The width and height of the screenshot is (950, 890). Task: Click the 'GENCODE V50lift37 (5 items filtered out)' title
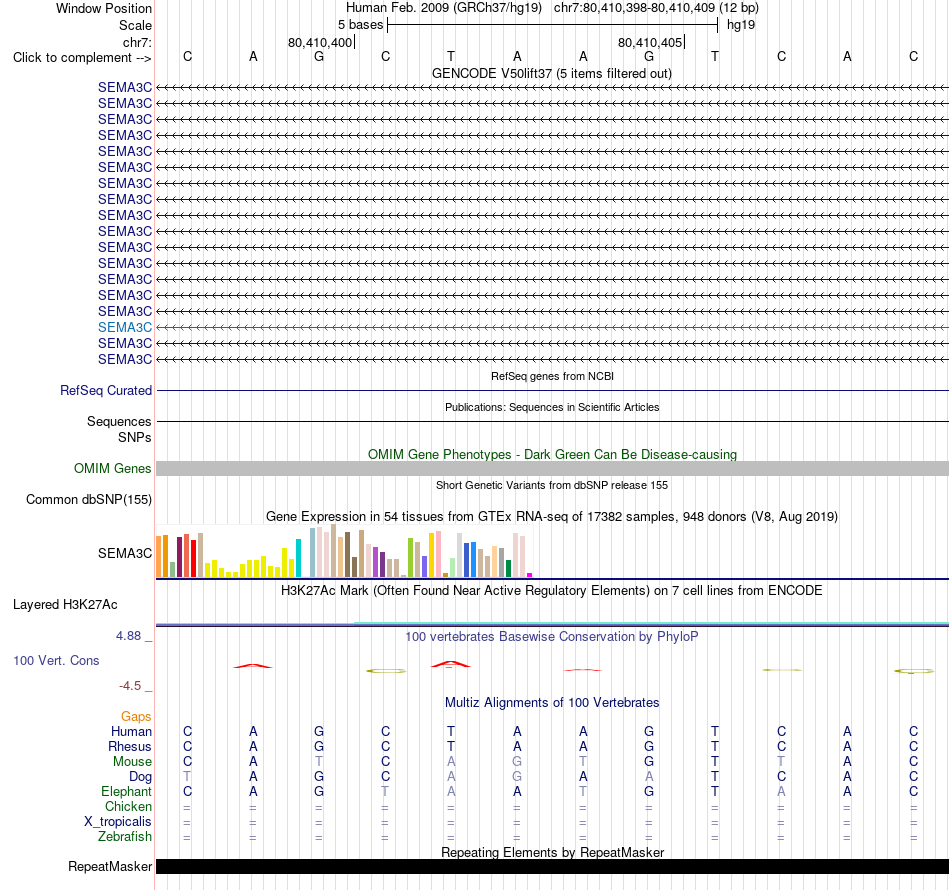pos(551,73)
